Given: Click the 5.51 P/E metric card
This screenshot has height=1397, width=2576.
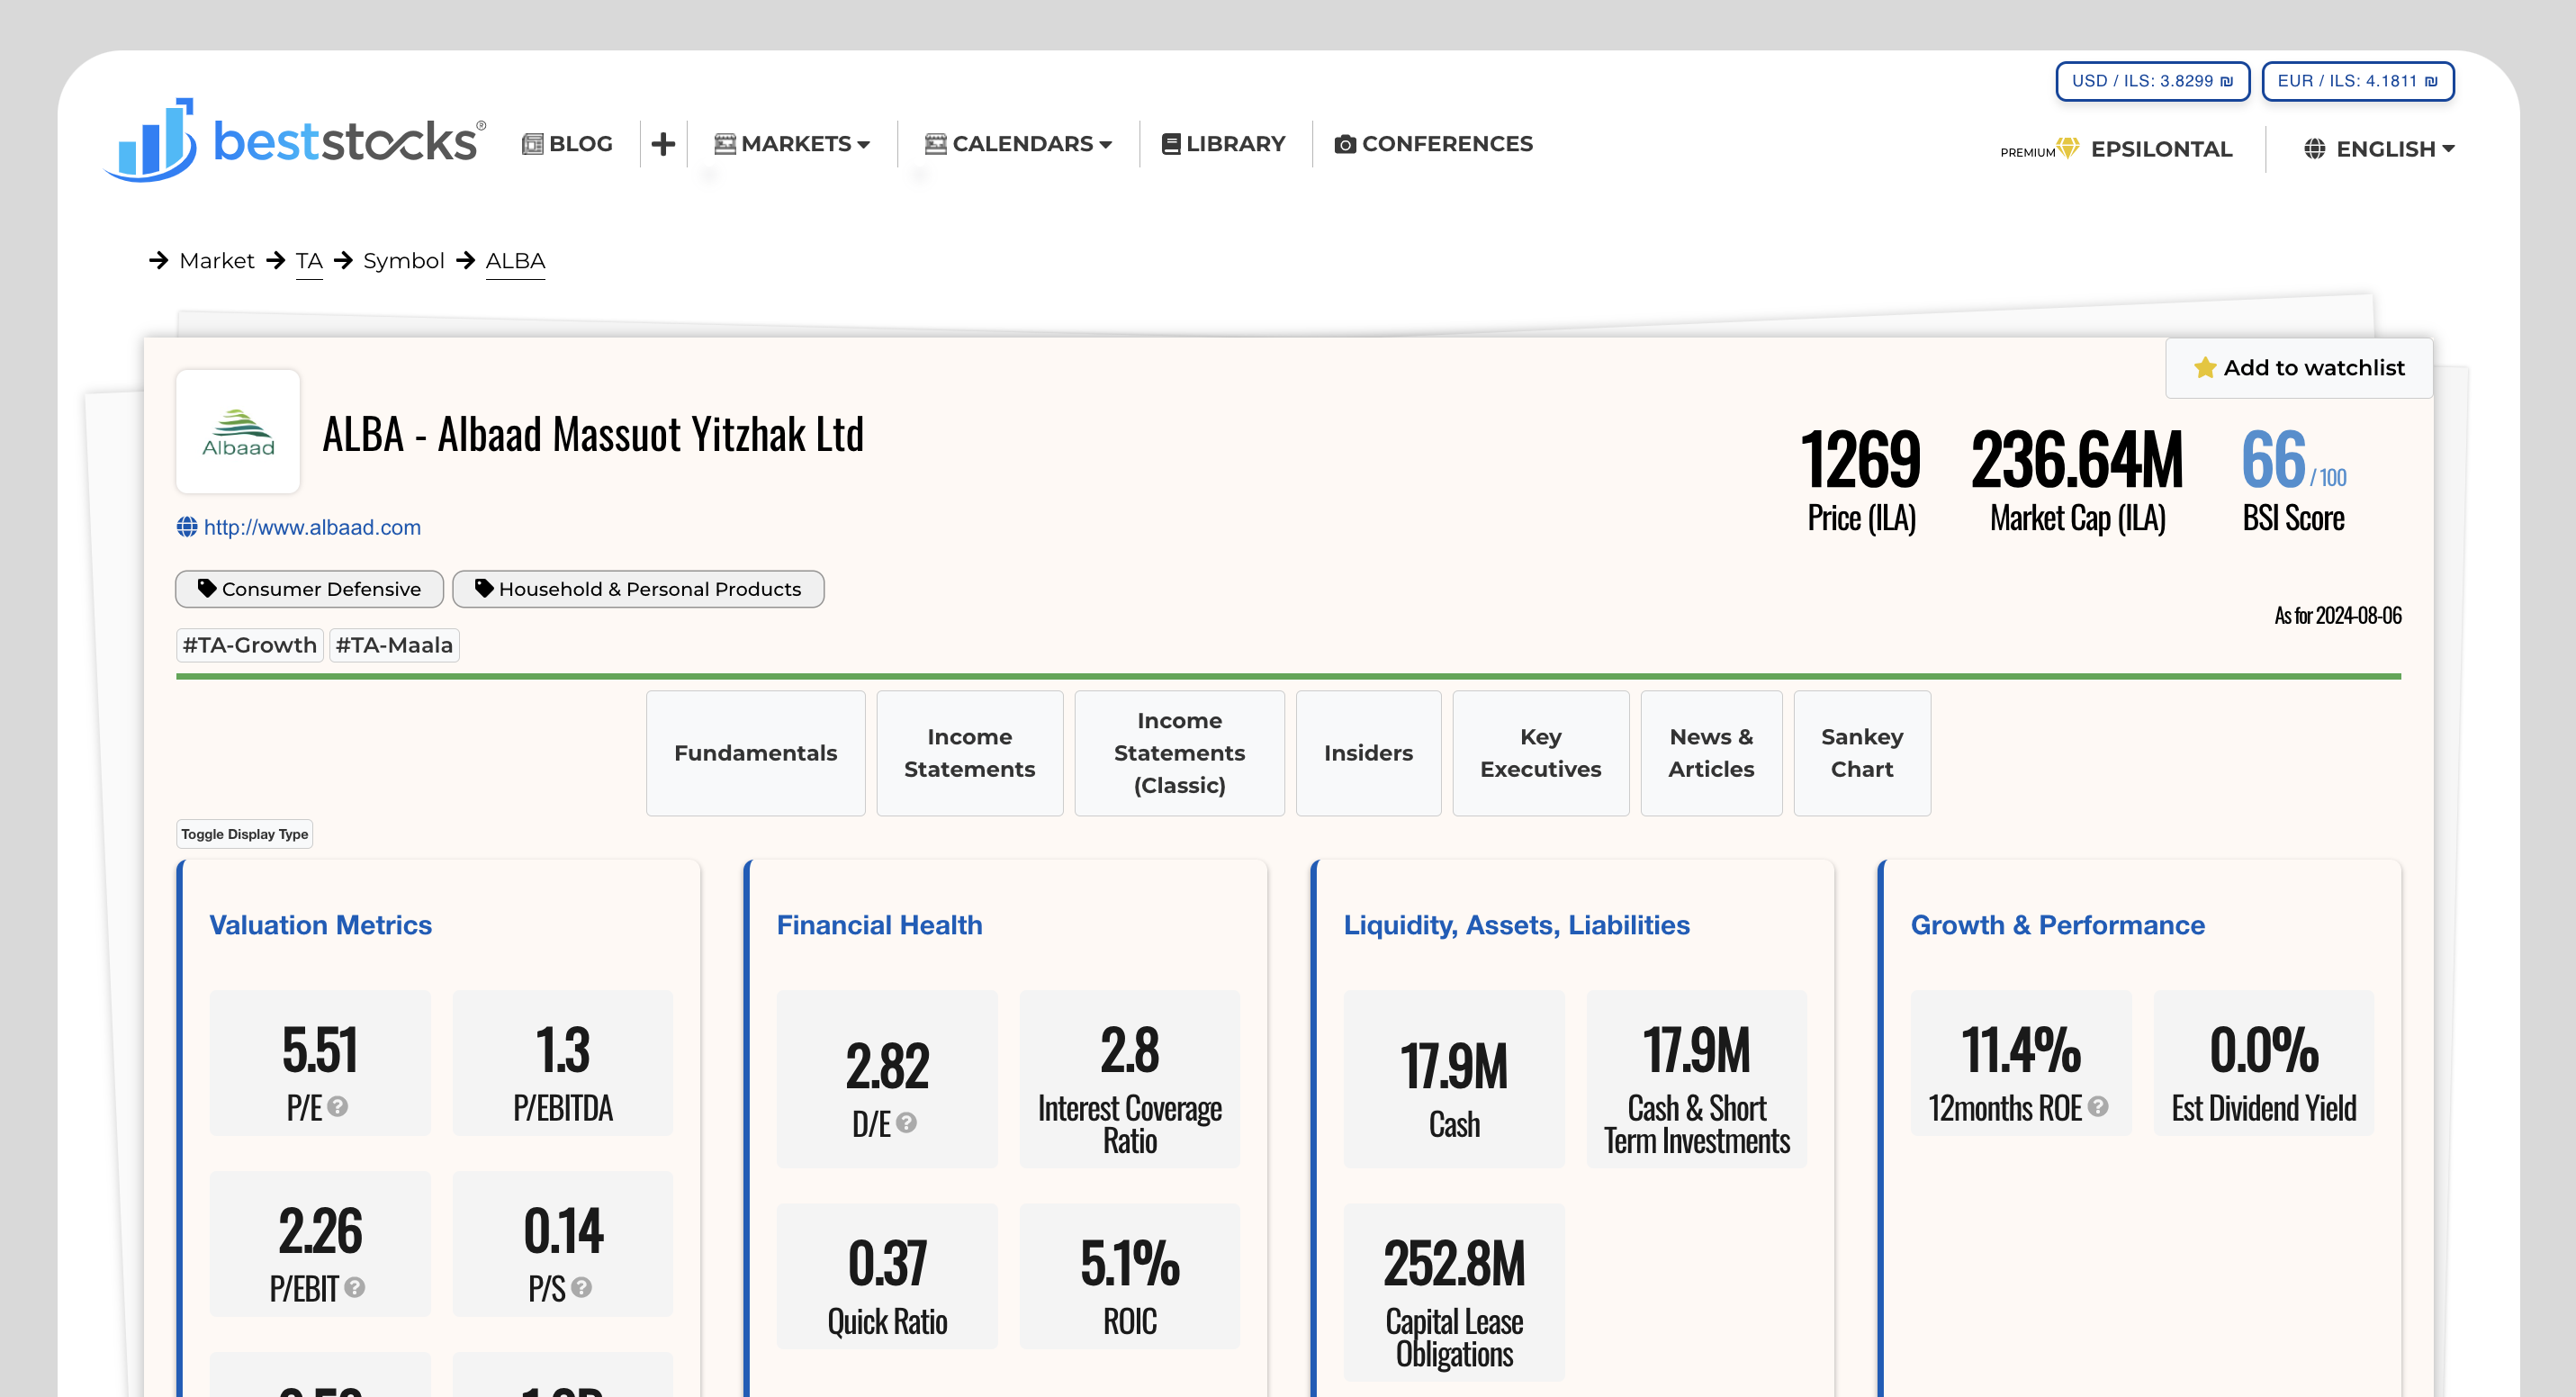Looking at the screenshot, I should 320,1063.
